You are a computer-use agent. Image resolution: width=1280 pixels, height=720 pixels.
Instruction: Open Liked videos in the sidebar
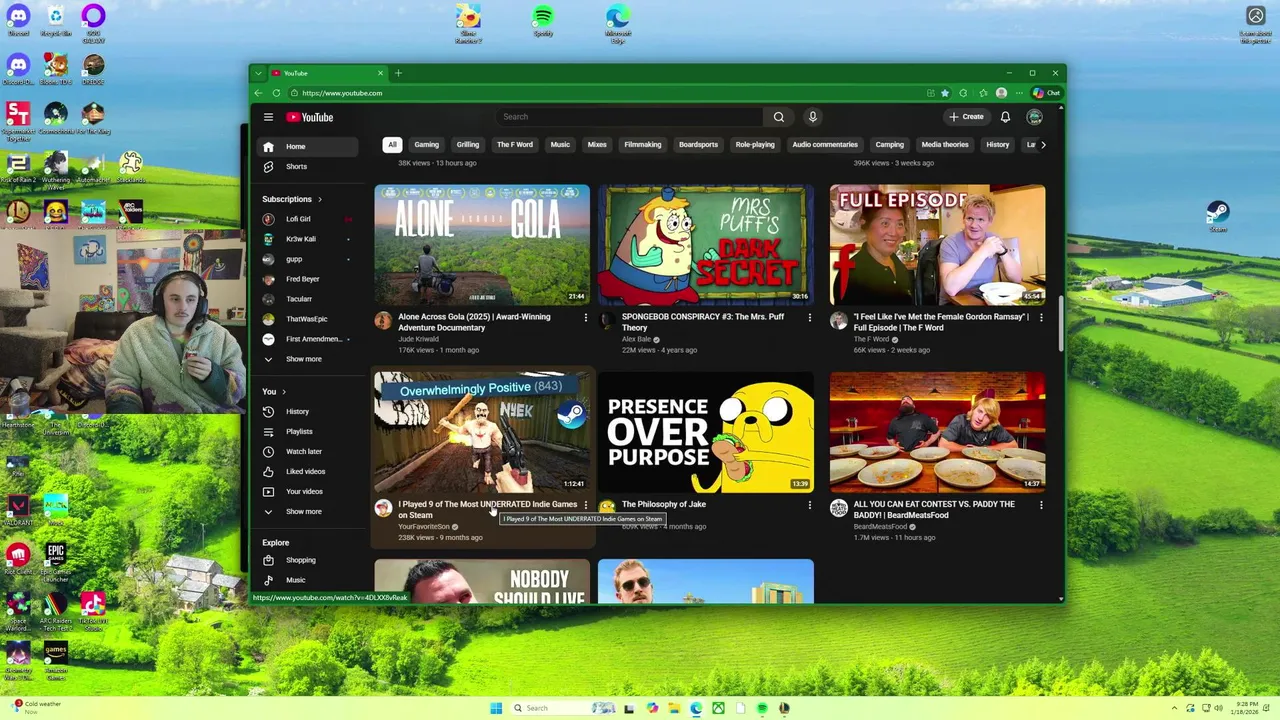[306, 472]
